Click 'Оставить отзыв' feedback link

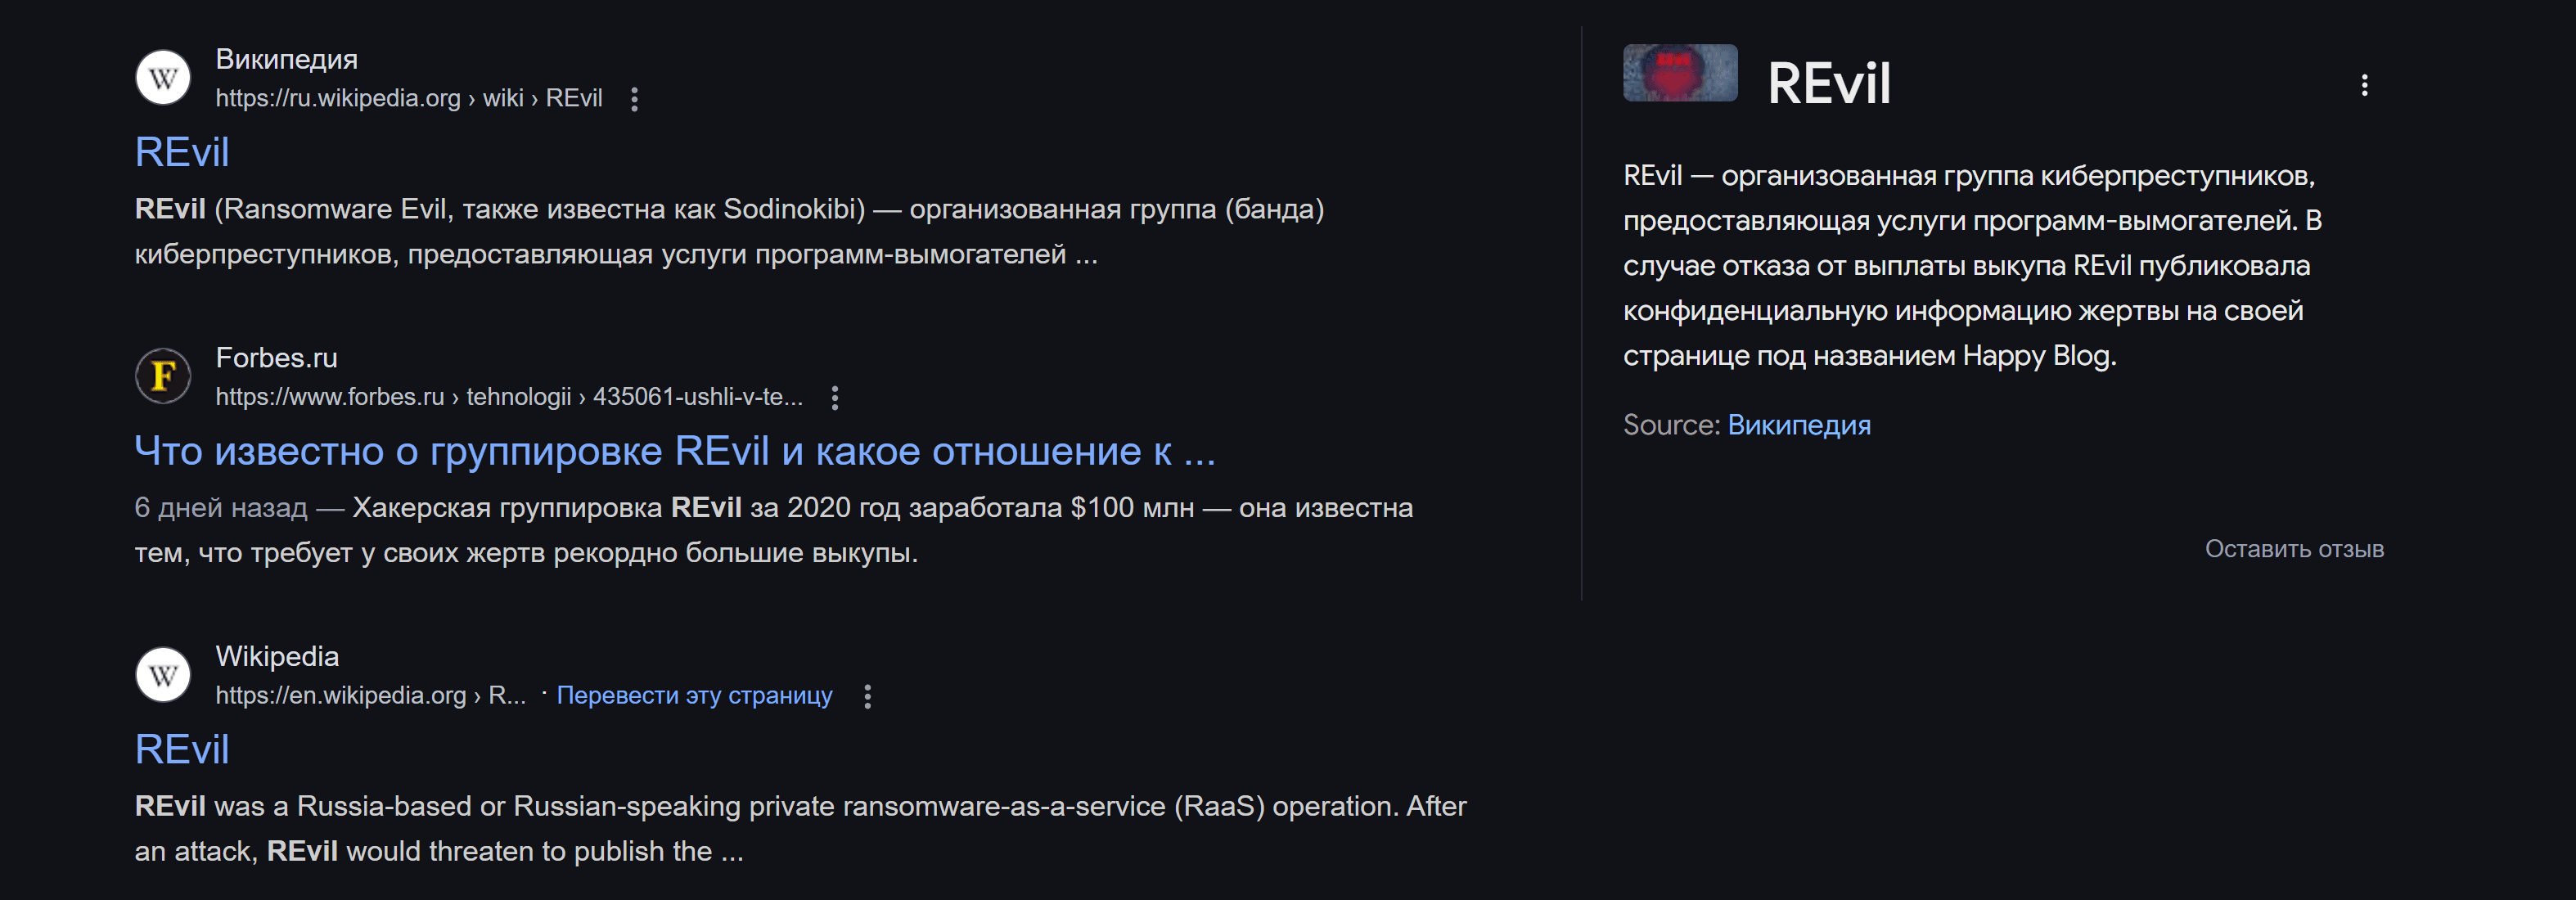[x=2294, y=549]
